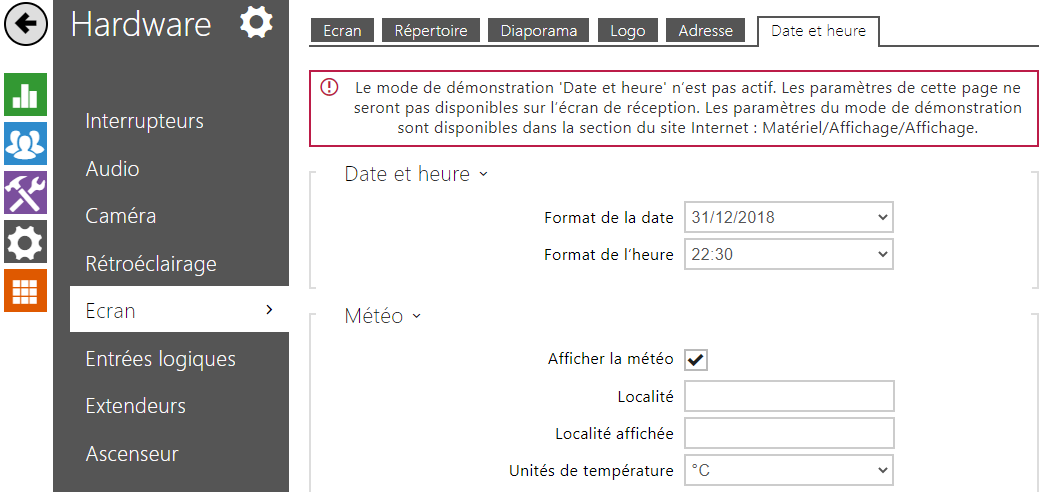Click the dark gear hardware icon
Screen dimensions: 1047x492
25,241
